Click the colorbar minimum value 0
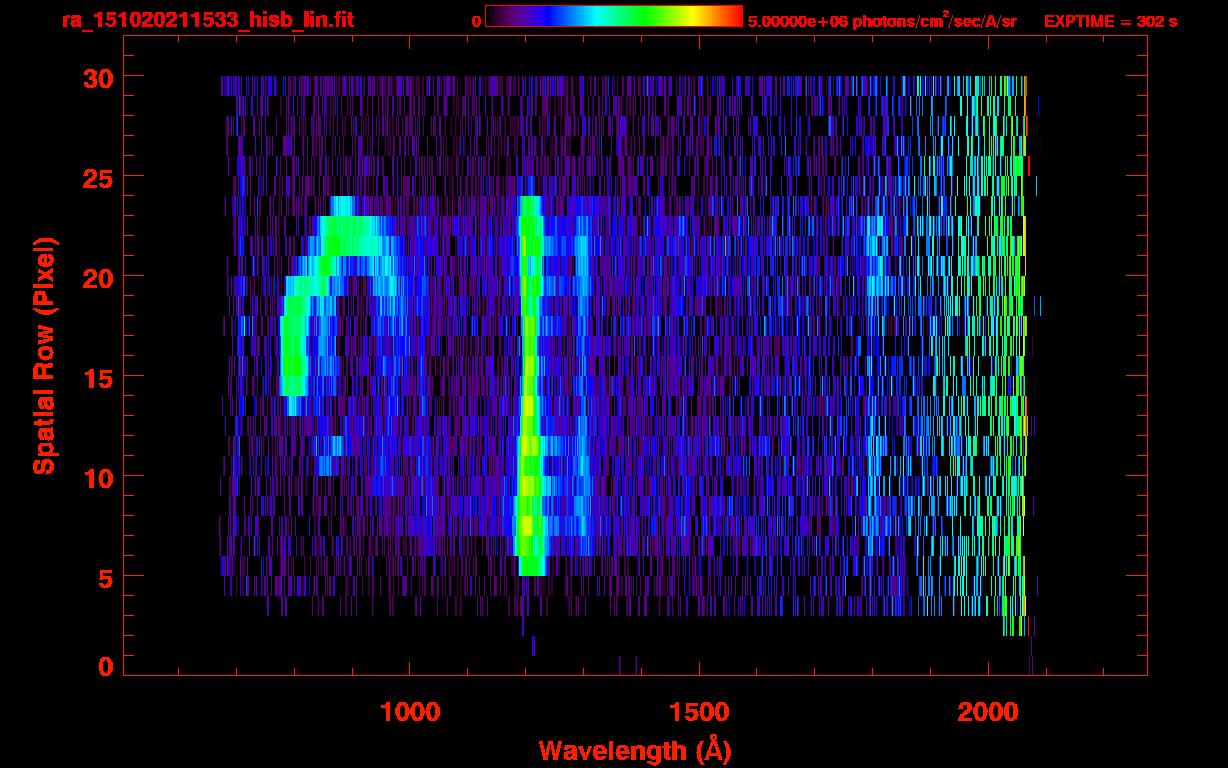The image size is (1228, 768). (x=476, y=20)
